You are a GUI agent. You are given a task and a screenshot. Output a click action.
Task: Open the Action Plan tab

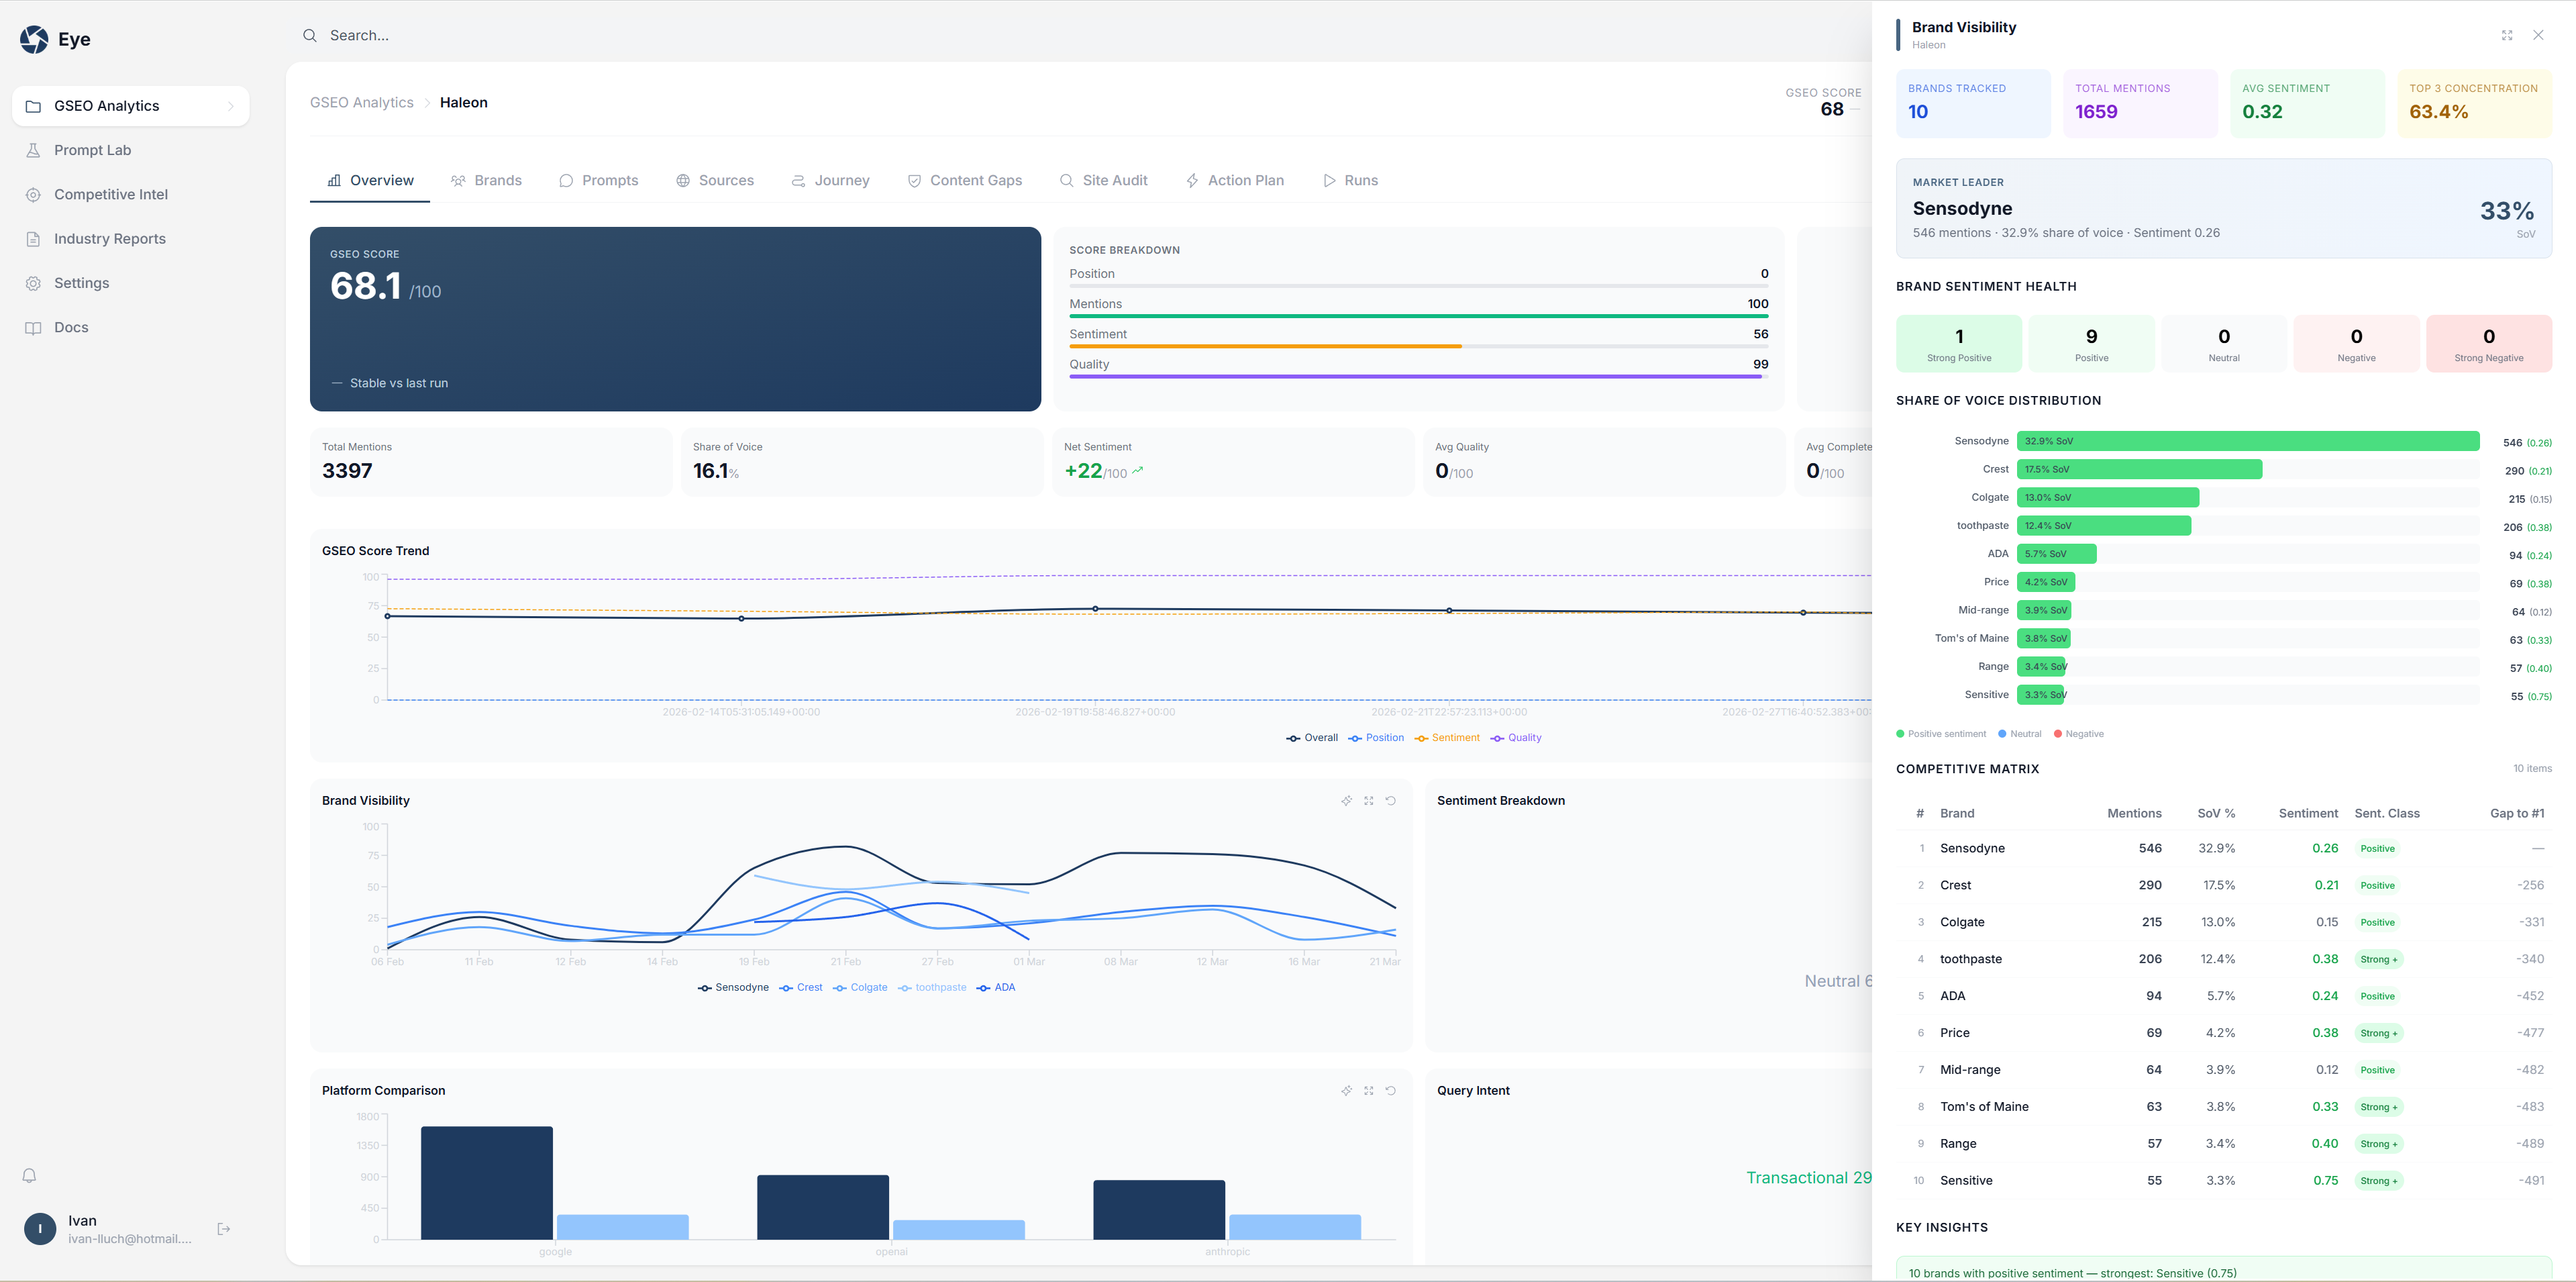pyautogui.click(x=1234, y=181)
